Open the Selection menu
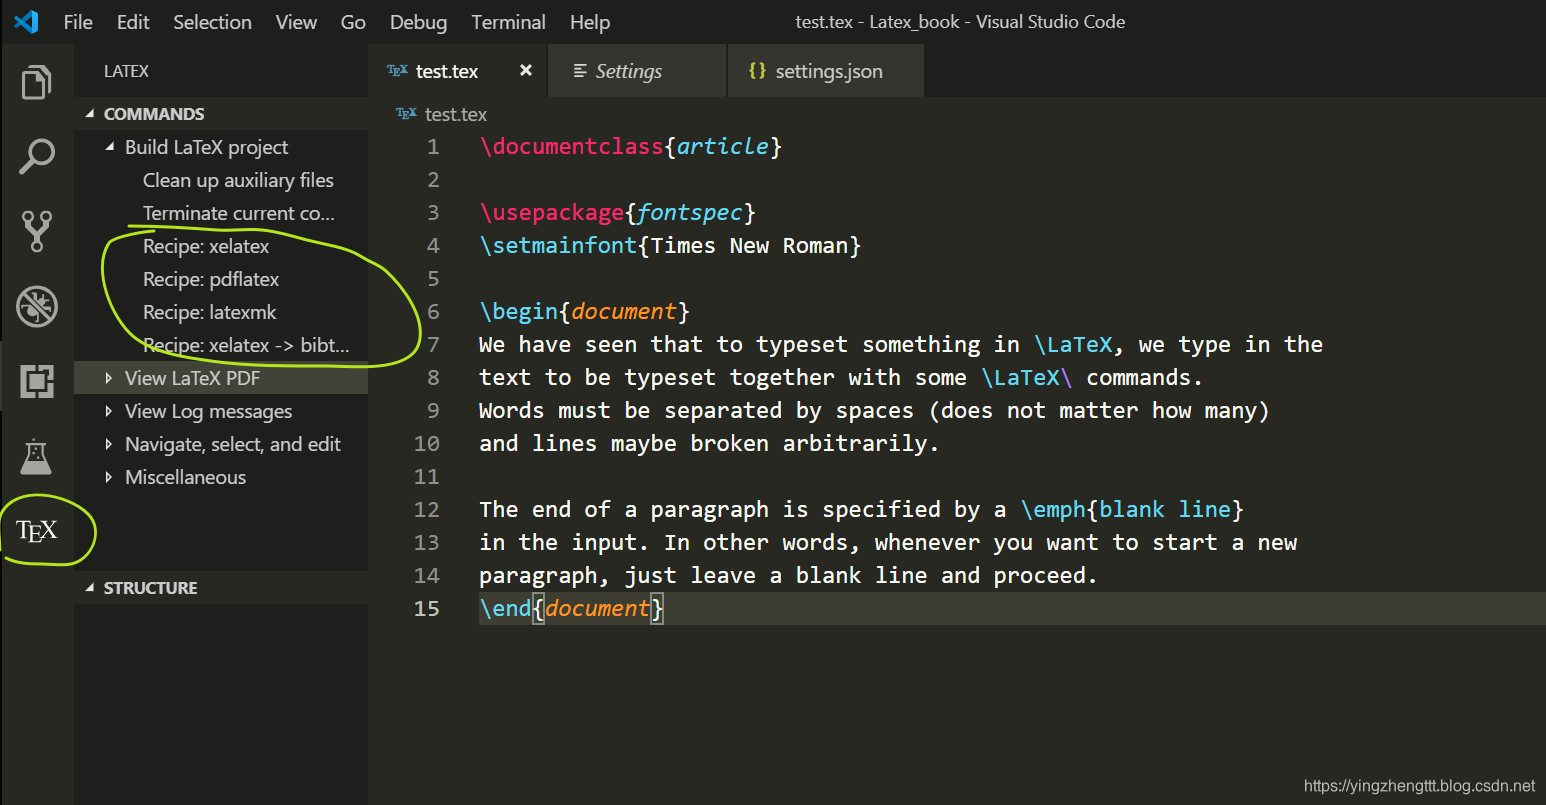Viewport: 1546px width, 805px height. point(212,22)
